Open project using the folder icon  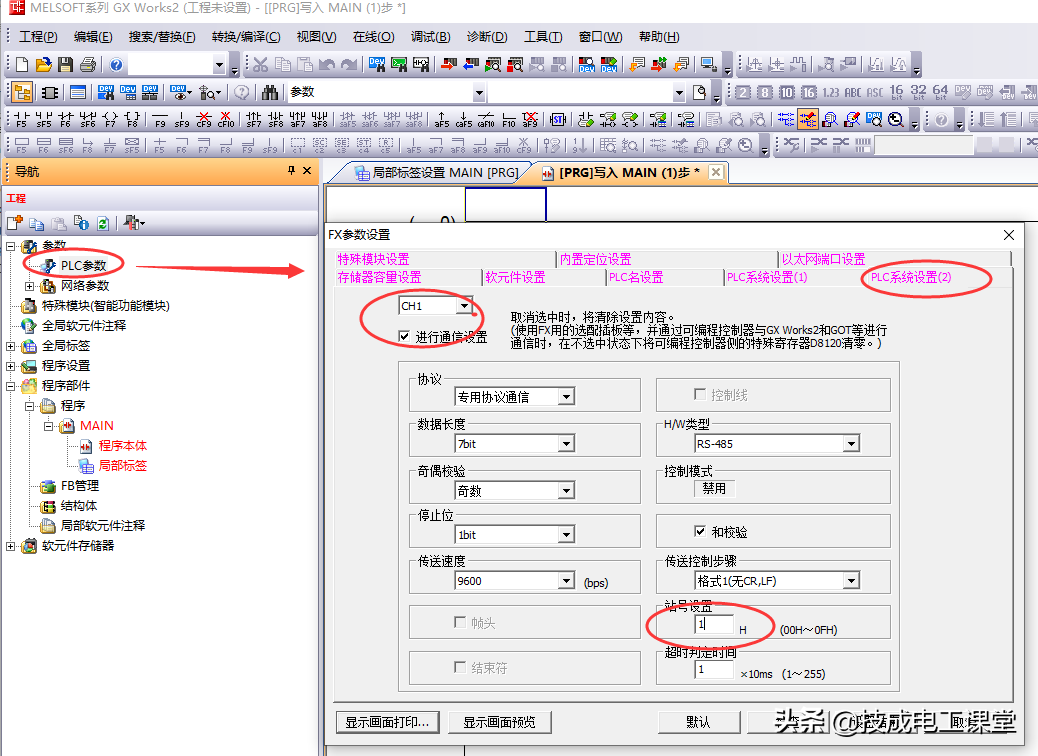pyautogui.click(x=43, y=65)
